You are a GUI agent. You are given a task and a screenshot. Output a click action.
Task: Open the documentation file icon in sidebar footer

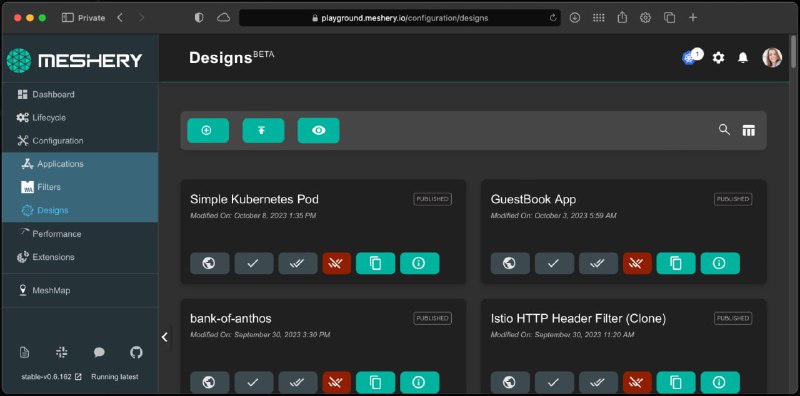pyautogui.click(x=24, y=352)
